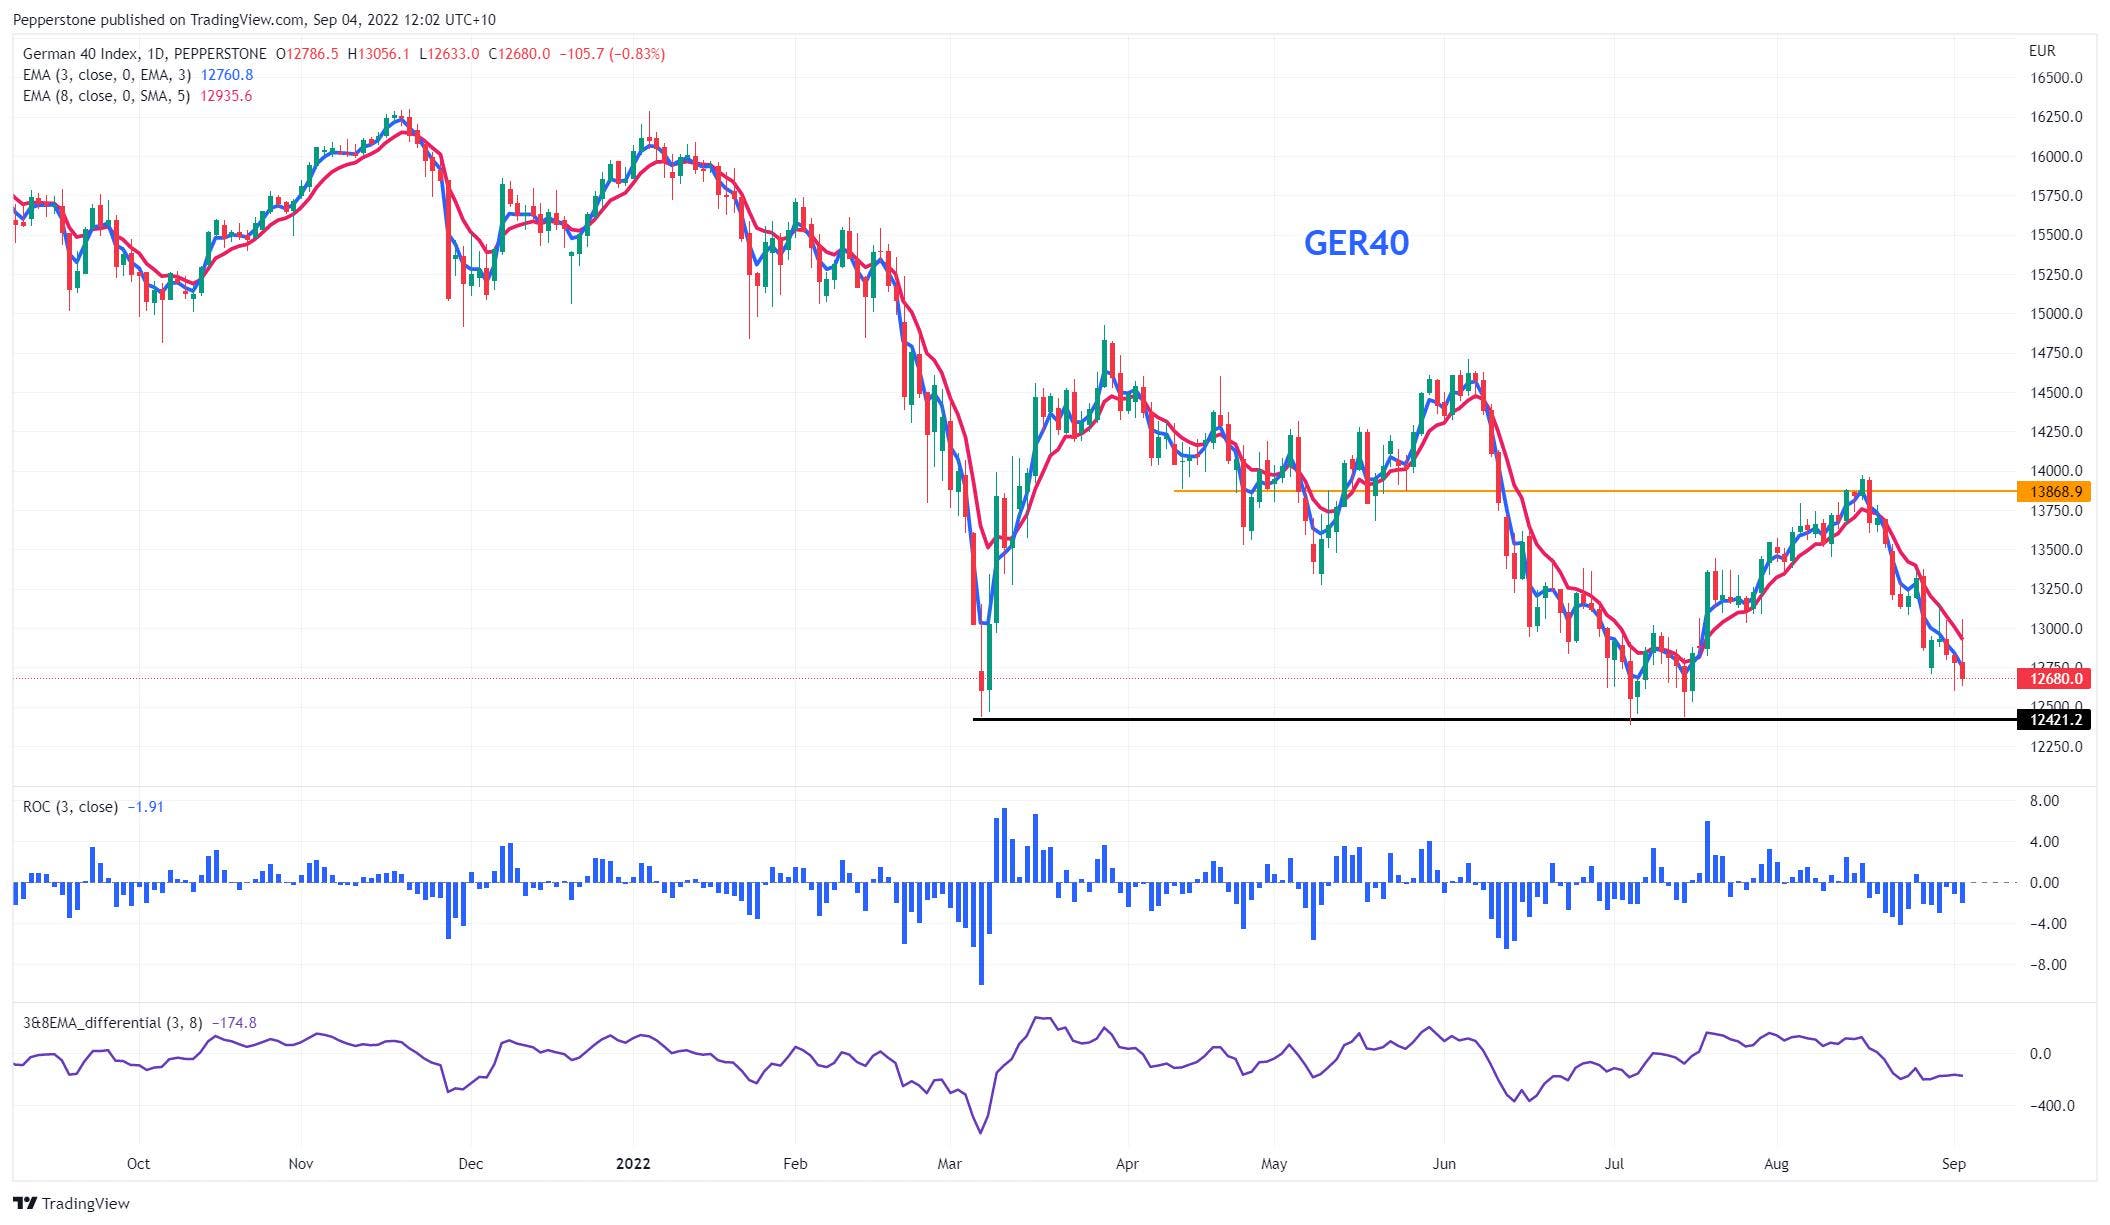Select the EMA (3, close, 0, EMA, 3) legend
The height and width of the screenshot is (1225, 2110).
tap(109, 75)
